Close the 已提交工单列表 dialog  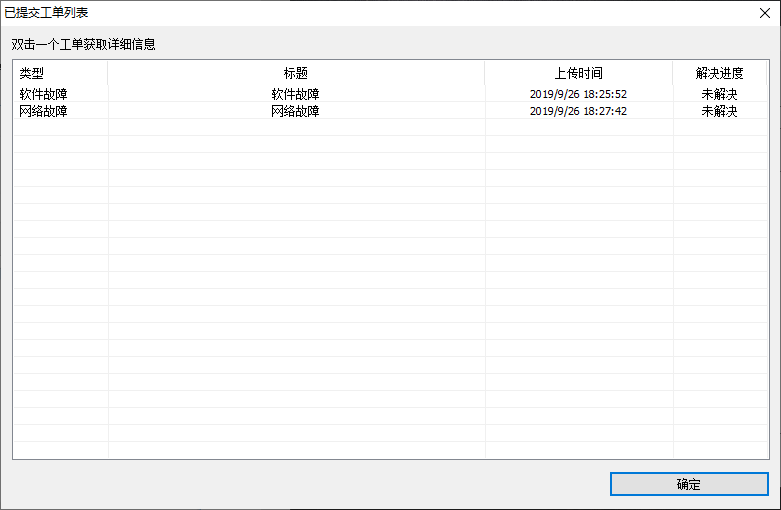point(765,13)
